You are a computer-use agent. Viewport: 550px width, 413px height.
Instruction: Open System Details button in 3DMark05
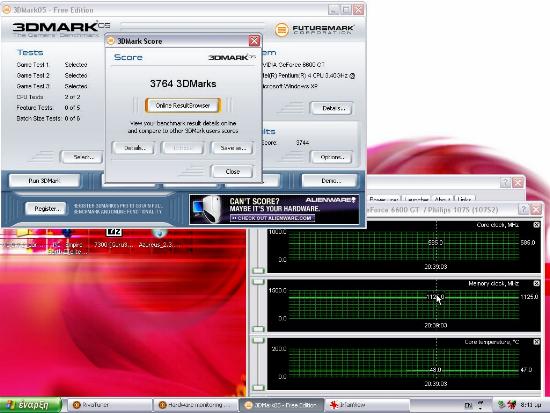331,108
